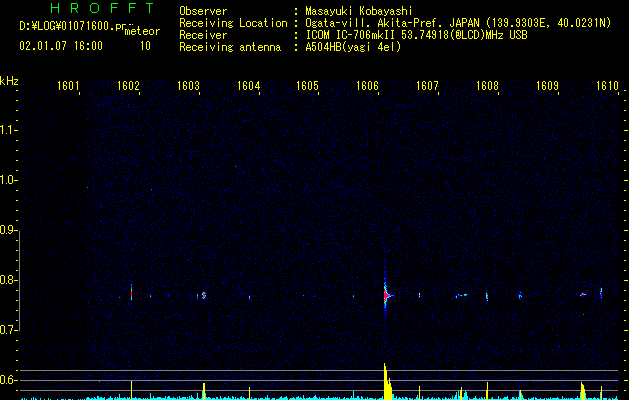Click the kHz axis unit label

click(9, 81)
